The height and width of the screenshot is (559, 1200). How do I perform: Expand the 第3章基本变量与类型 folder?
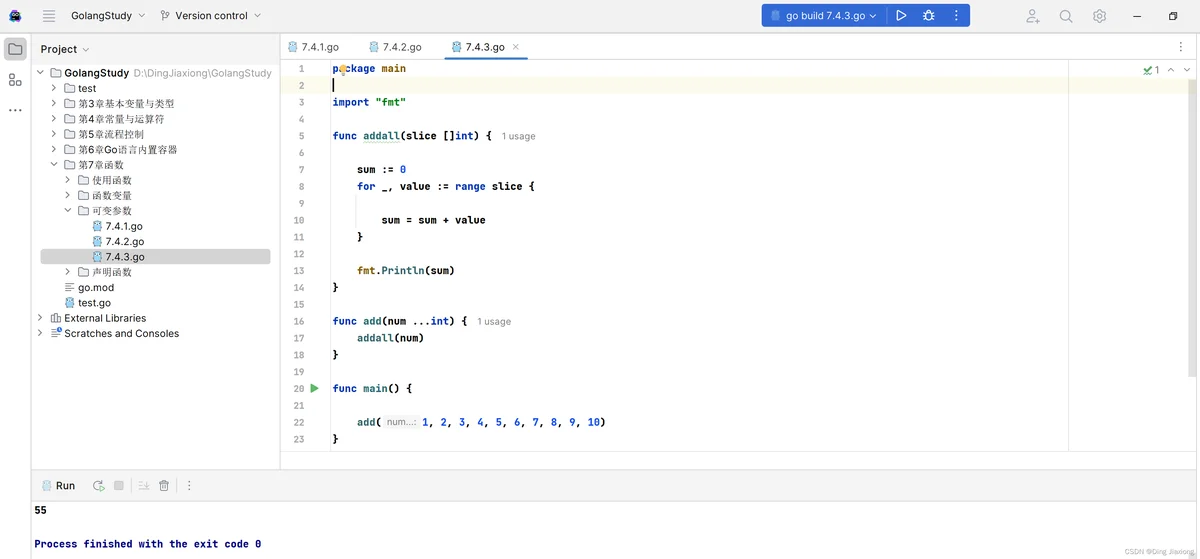click(55, 104)
